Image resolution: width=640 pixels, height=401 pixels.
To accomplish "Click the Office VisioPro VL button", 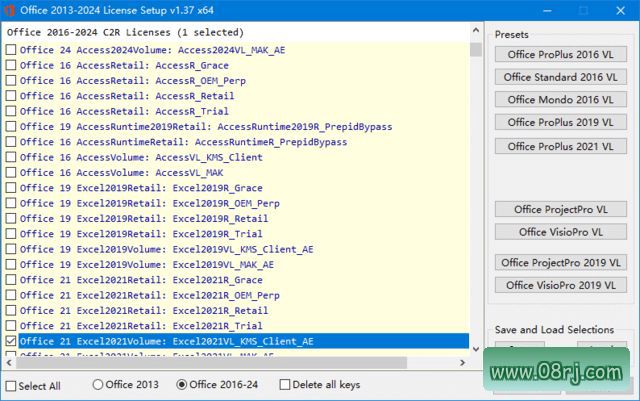I will coord(561,232).
